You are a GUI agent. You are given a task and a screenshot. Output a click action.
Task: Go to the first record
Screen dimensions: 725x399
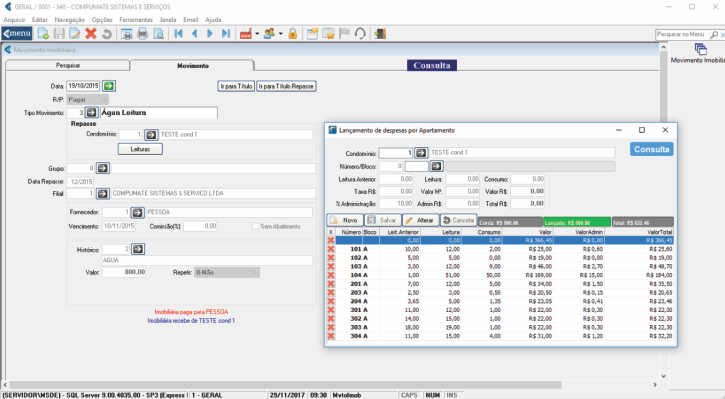pyautogui.click(x=178, y=33)
